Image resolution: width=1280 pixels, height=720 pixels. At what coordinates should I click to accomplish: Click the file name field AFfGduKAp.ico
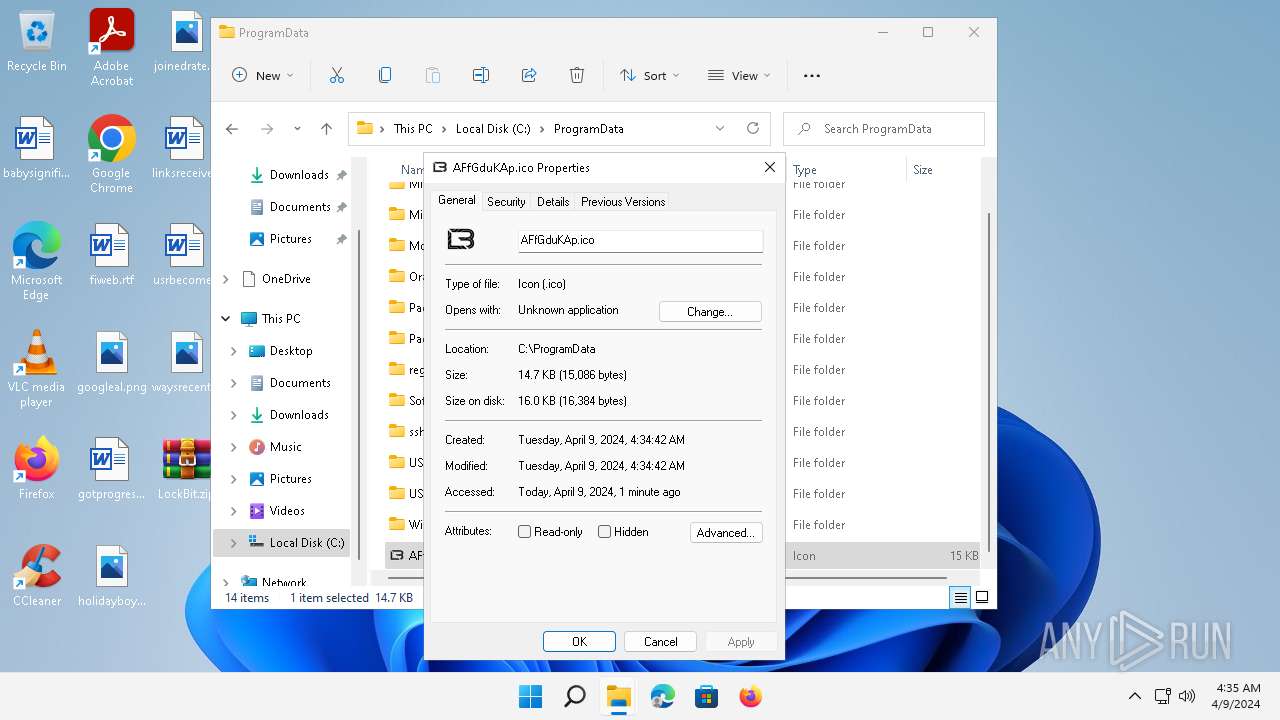click(640, 240)
